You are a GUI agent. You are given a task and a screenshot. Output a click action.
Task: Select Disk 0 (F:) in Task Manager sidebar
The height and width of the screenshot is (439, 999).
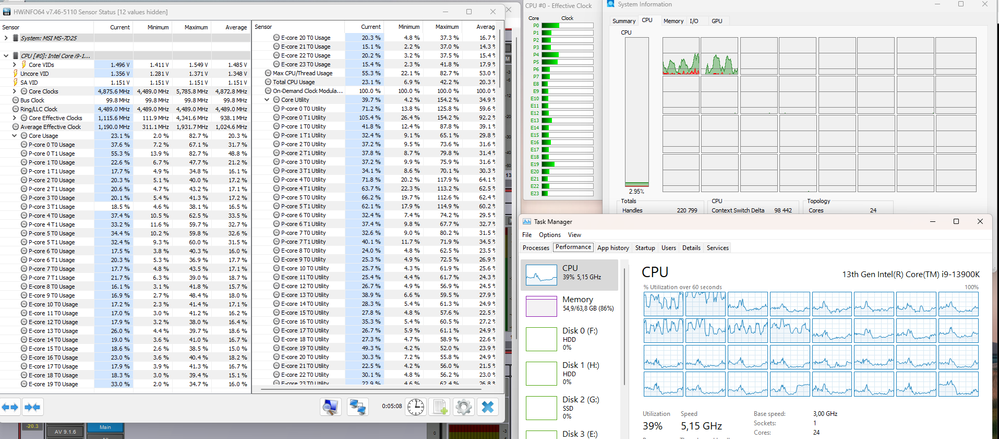pos(570,338)
